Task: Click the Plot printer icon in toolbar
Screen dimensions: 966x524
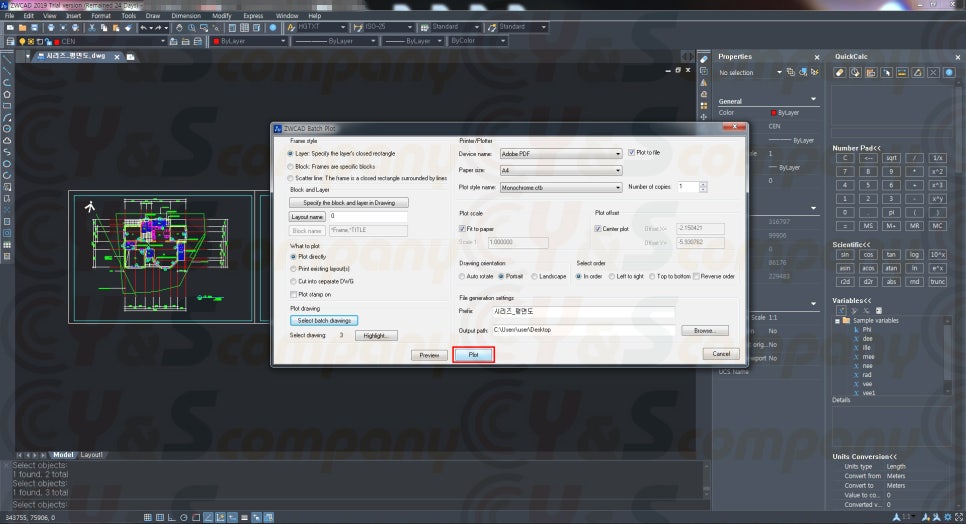Action: (x=51, y=28)
